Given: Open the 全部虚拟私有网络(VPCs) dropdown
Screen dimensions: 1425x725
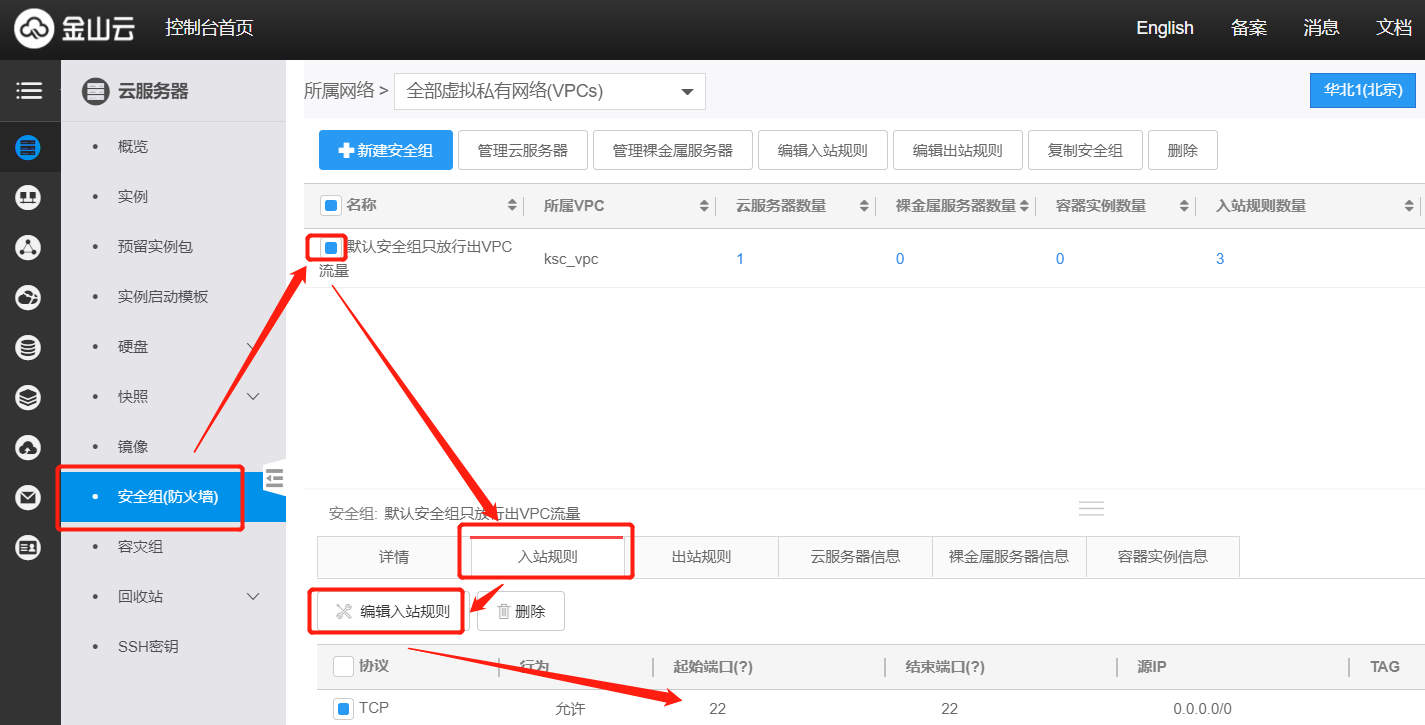Looking at the screenshot, I should [x=550, y=91].
